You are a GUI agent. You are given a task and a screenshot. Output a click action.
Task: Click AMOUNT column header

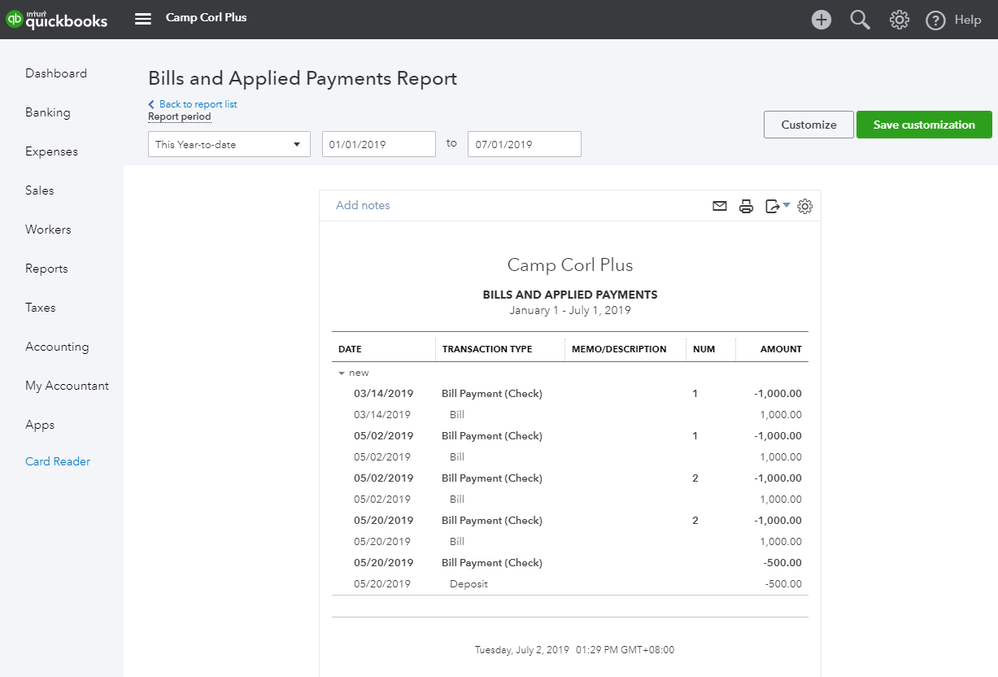click(781, 349)
